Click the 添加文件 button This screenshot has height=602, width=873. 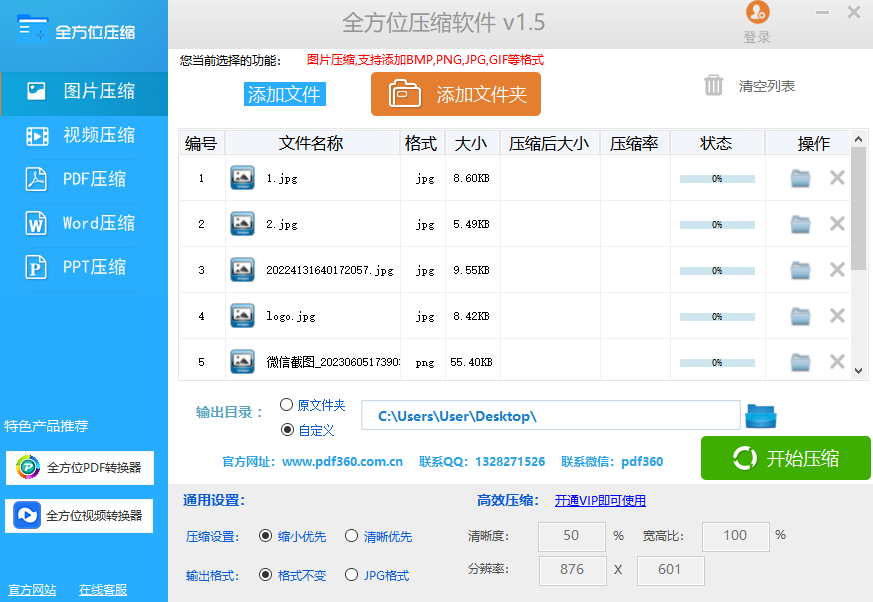pyautogui.click(x=287, y=93)
